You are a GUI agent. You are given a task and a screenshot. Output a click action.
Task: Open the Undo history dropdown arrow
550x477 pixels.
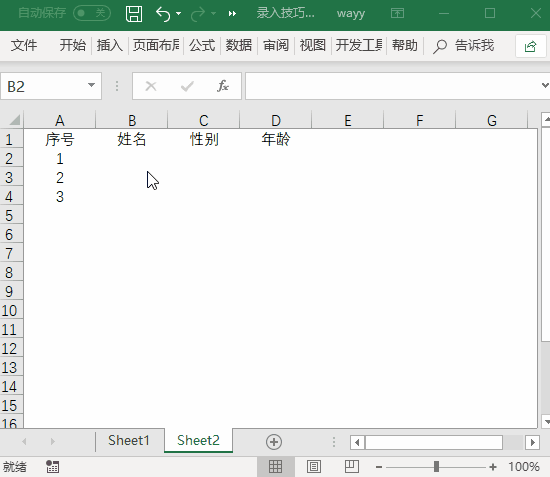click(179, 14)
